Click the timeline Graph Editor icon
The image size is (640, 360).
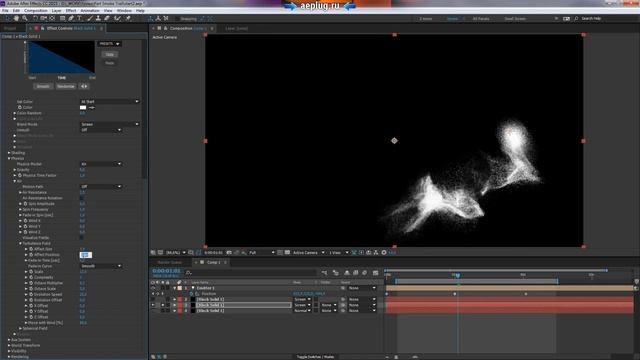375,273
